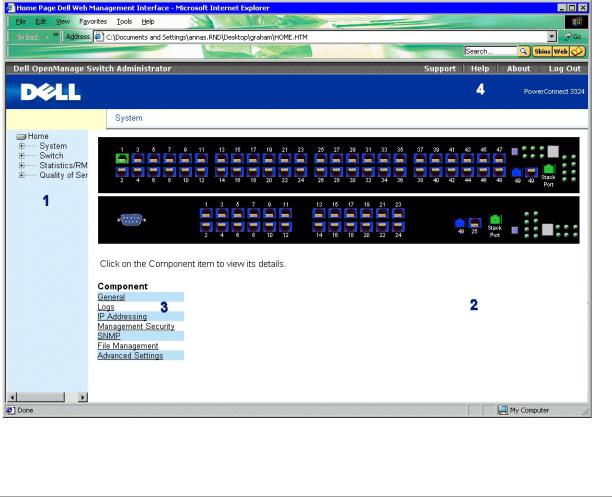
Task: Select port 25 in the 48-port unit
Action: click(x=320, y=158)
